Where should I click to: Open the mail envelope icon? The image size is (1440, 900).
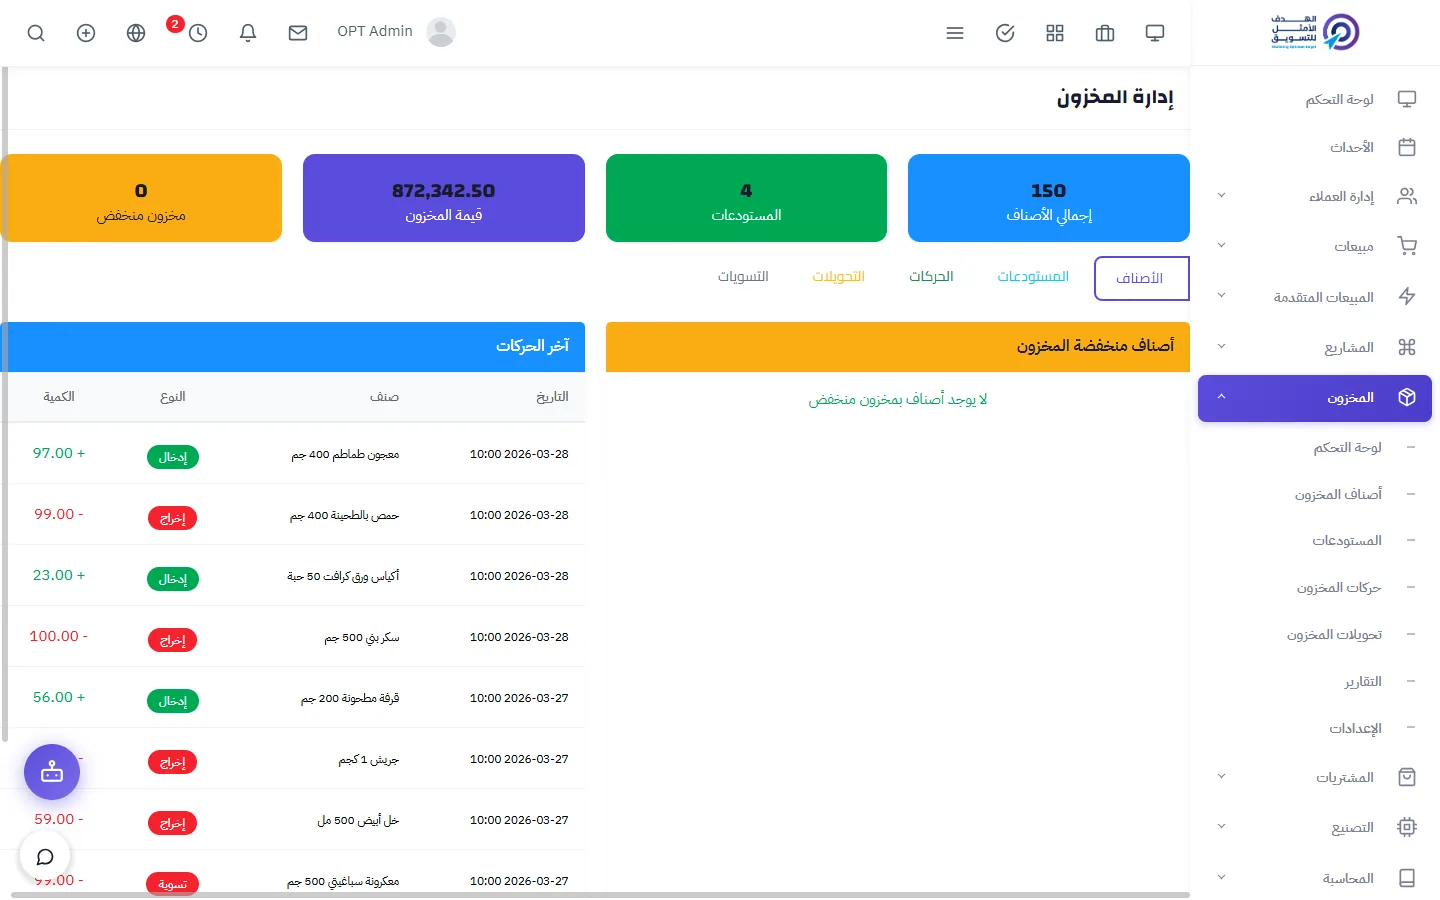[x=298, y=33]
